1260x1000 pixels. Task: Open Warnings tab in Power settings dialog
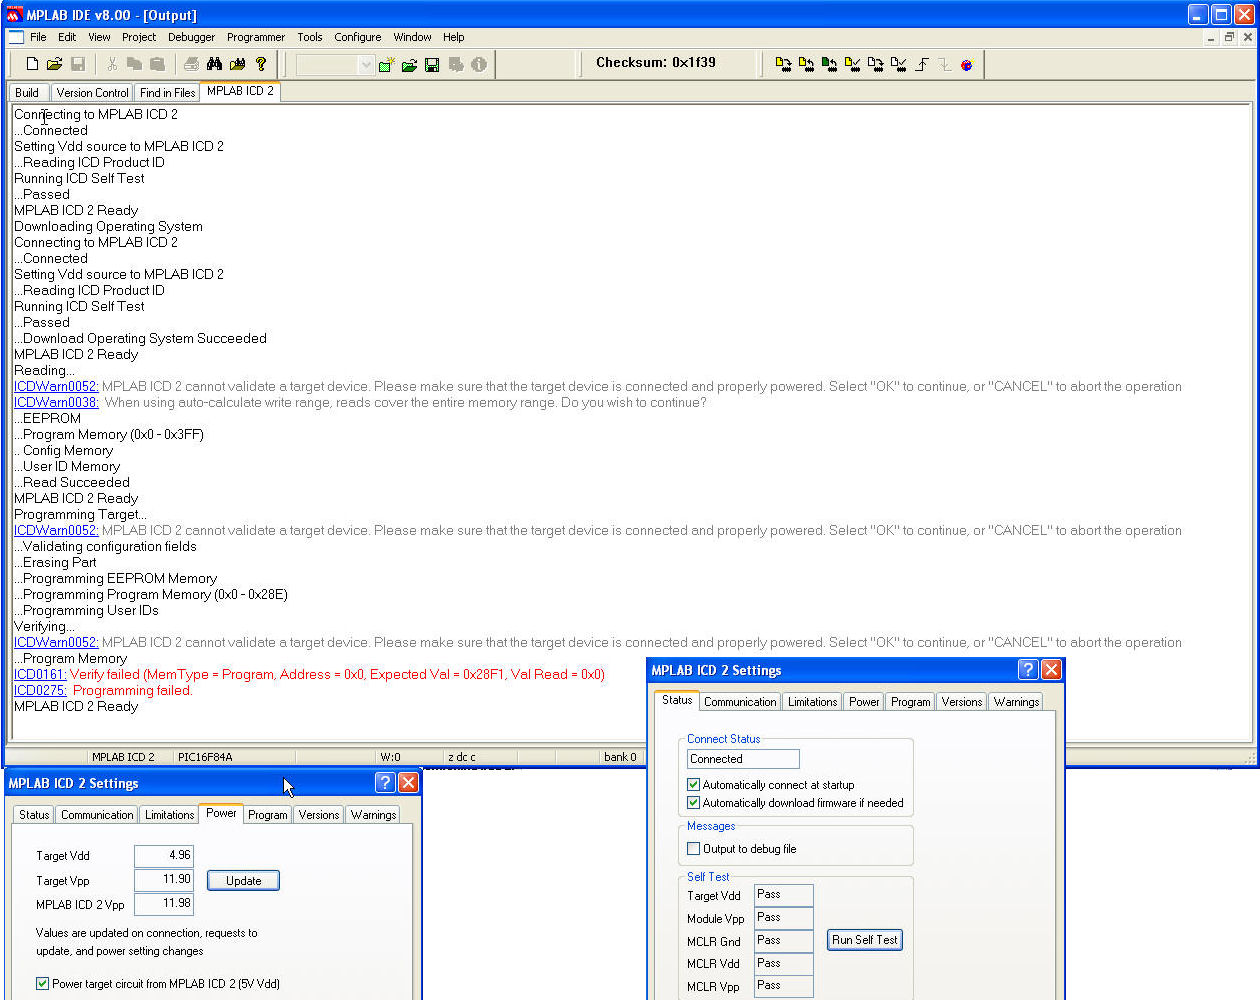(373, 815)
